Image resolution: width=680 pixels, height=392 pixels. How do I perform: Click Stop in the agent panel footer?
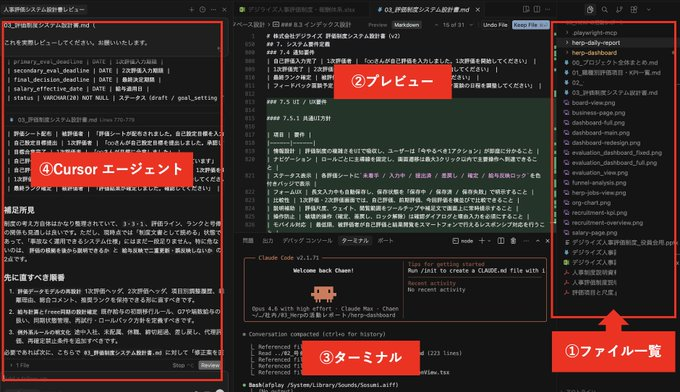[x=182, y=365]
